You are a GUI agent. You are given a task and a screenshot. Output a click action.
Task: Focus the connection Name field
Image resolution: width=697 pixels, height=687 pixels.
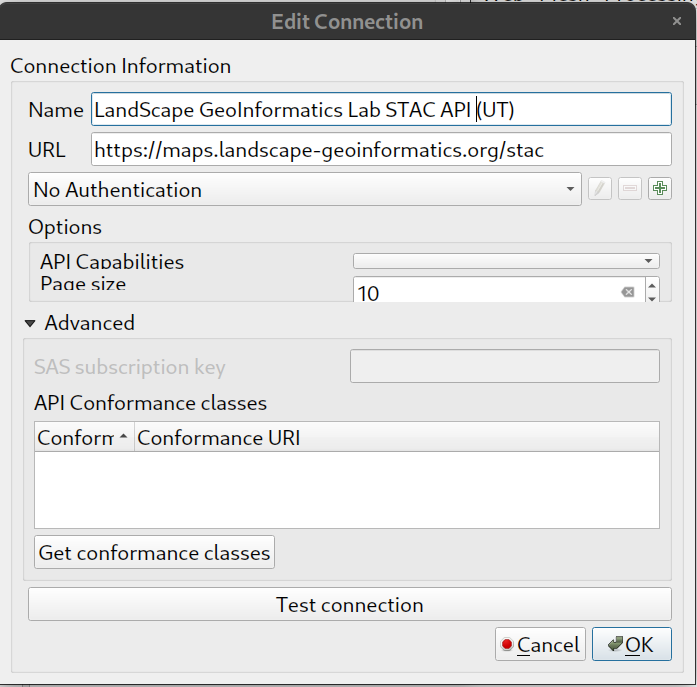click(381, 109)
